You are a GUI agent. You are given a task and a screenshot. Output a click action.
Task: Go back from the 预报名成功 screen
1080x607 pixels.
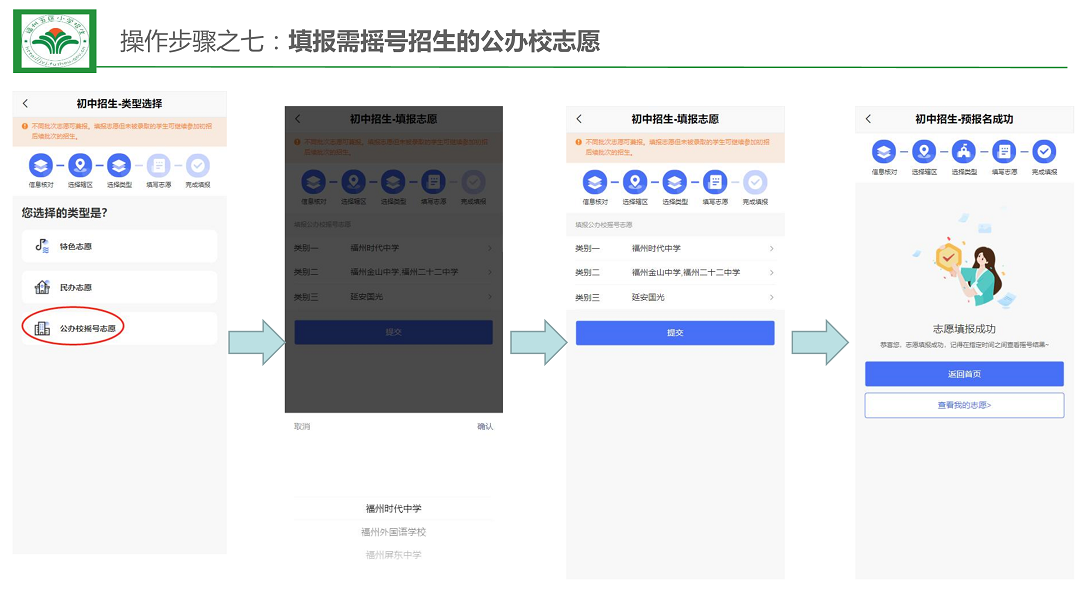[868, 119]
